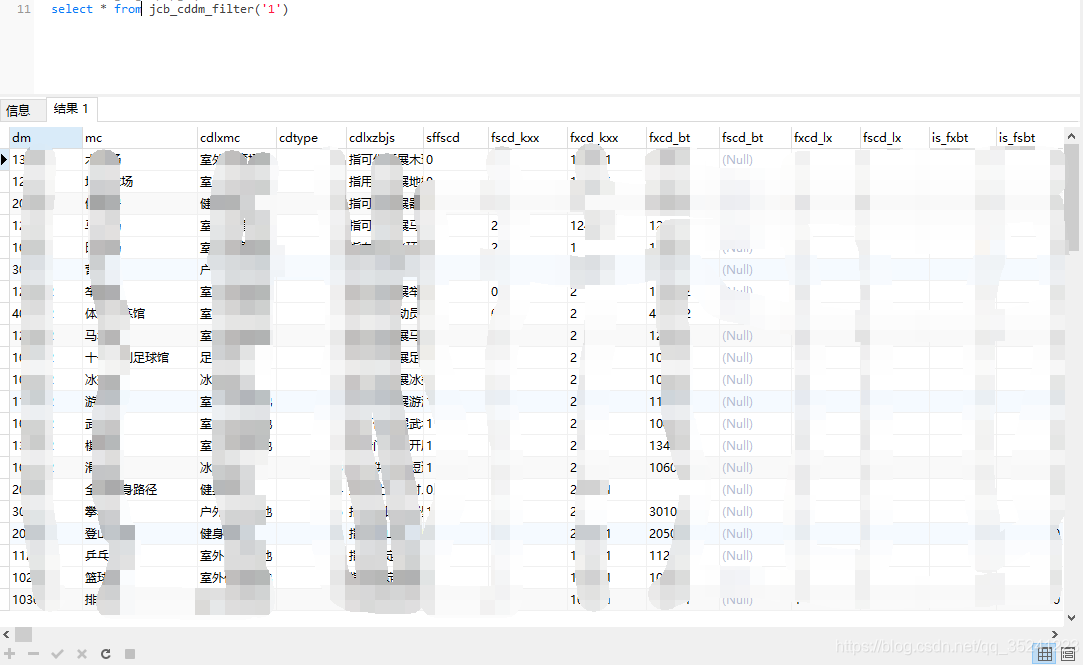Screen dimensions: 1089x665
Task: Select the mc column header
Action: 140,137
